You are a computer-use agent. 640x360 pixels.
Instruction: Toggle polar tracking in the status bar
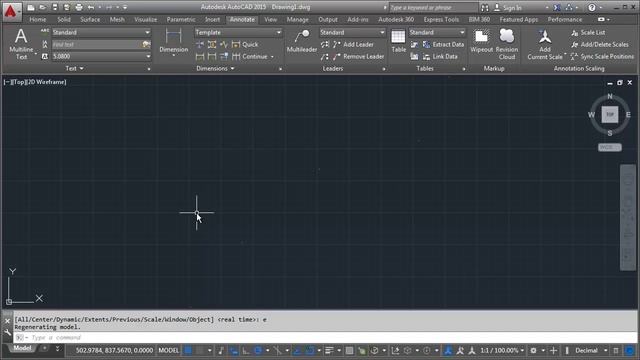point(258,351)
